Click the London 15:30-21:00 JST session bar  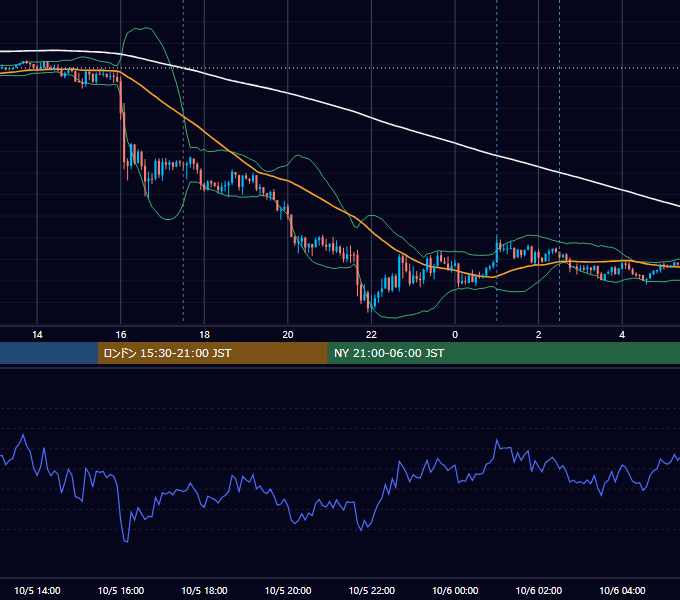(212, 353)
